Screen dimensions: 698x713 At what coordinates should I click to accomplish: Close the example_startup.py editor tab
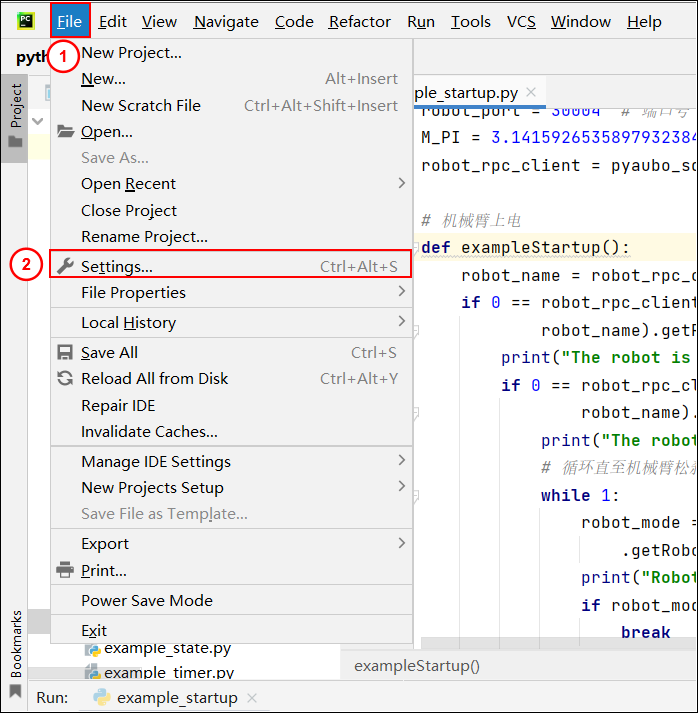point(531,92)
